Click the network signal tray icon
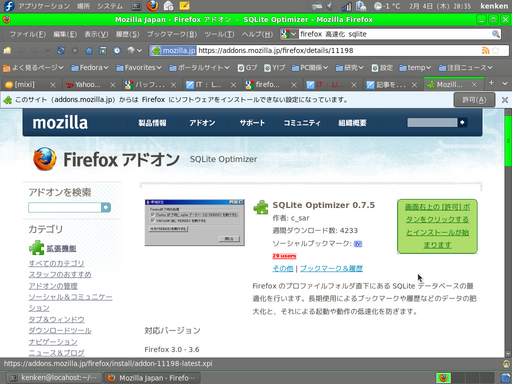512x384 pixels. (346, 6)
